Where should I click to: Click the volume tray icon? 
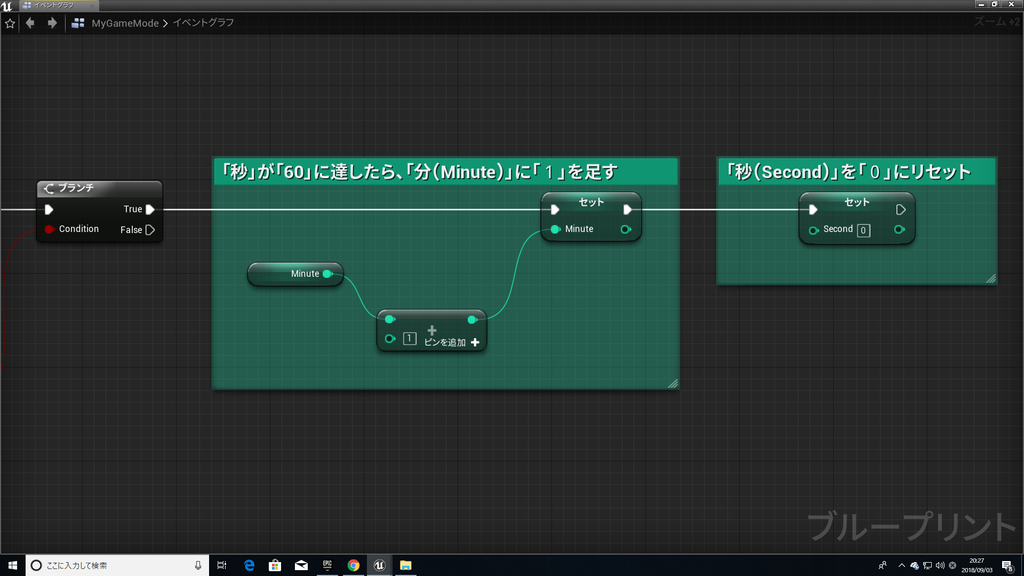(940, 566)
